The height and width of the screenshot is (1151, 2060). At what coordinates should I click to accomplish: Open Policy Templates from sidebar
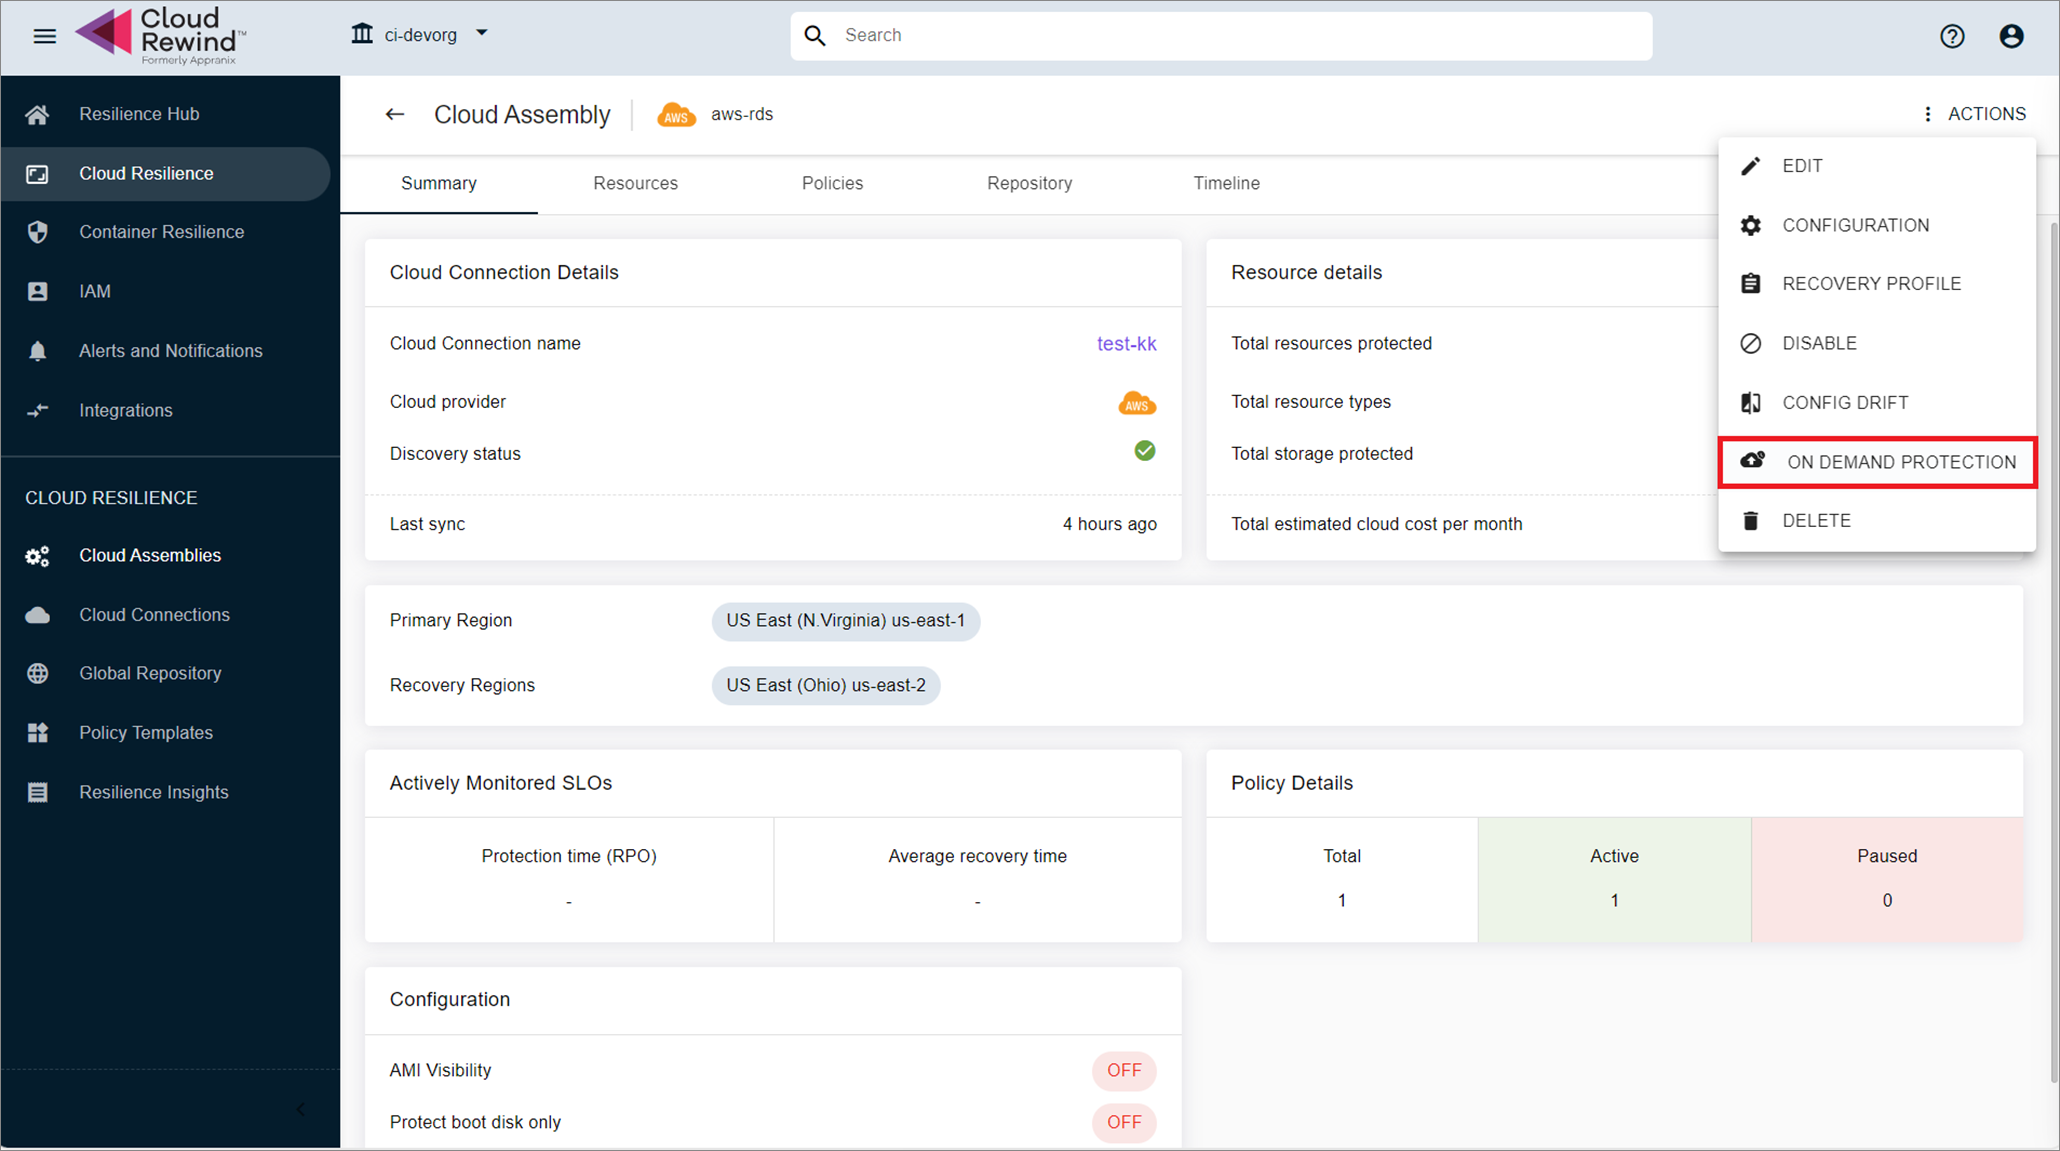(x=145, y=732)
